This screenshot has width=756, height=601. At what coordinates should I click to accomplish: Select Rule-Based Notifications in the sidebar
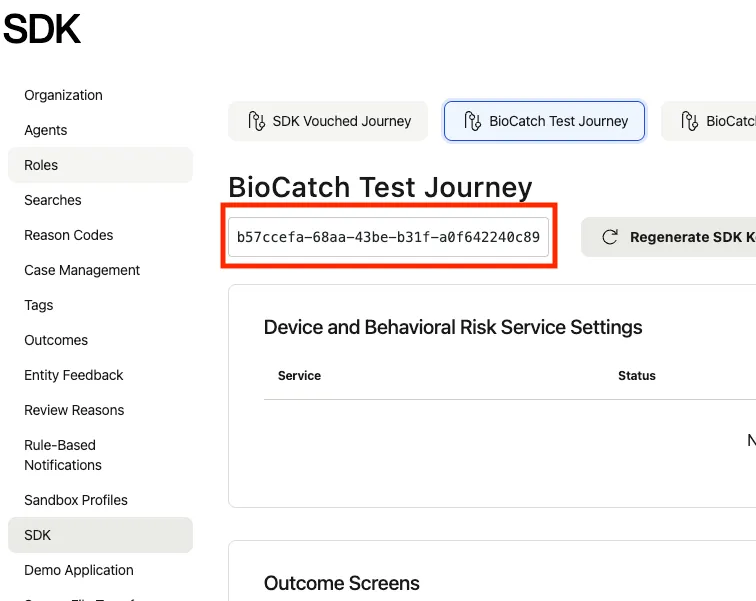click(62, 455)
